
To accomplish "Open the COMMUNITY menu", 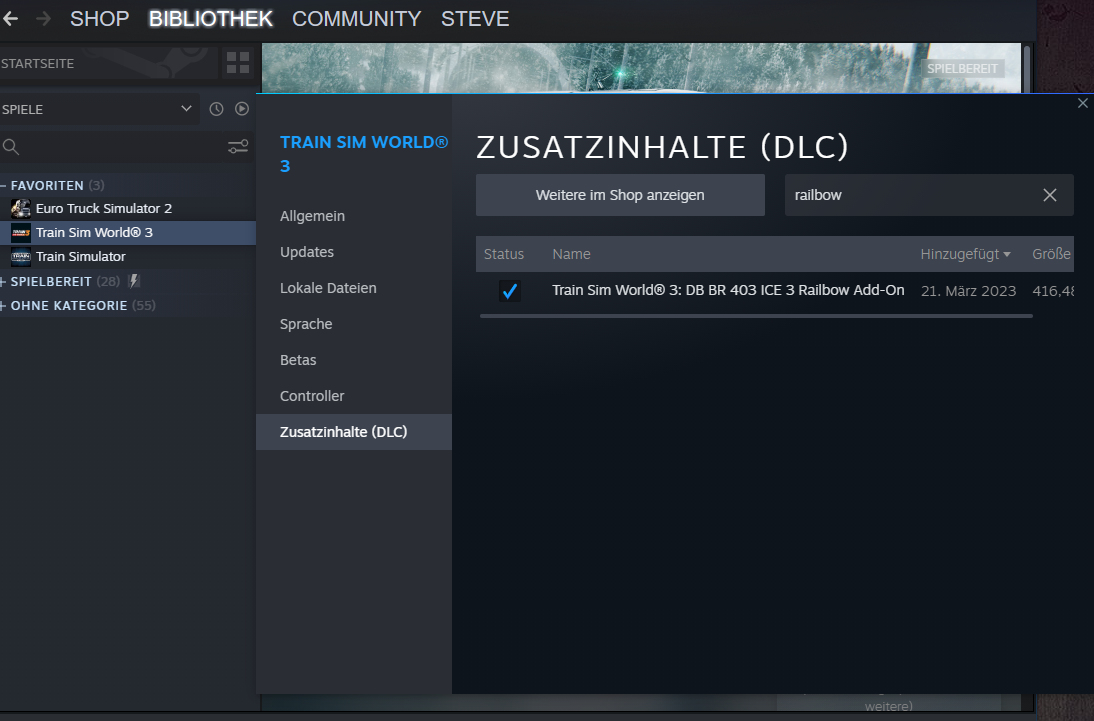I will pyautogui.click(x=357, y=19).
